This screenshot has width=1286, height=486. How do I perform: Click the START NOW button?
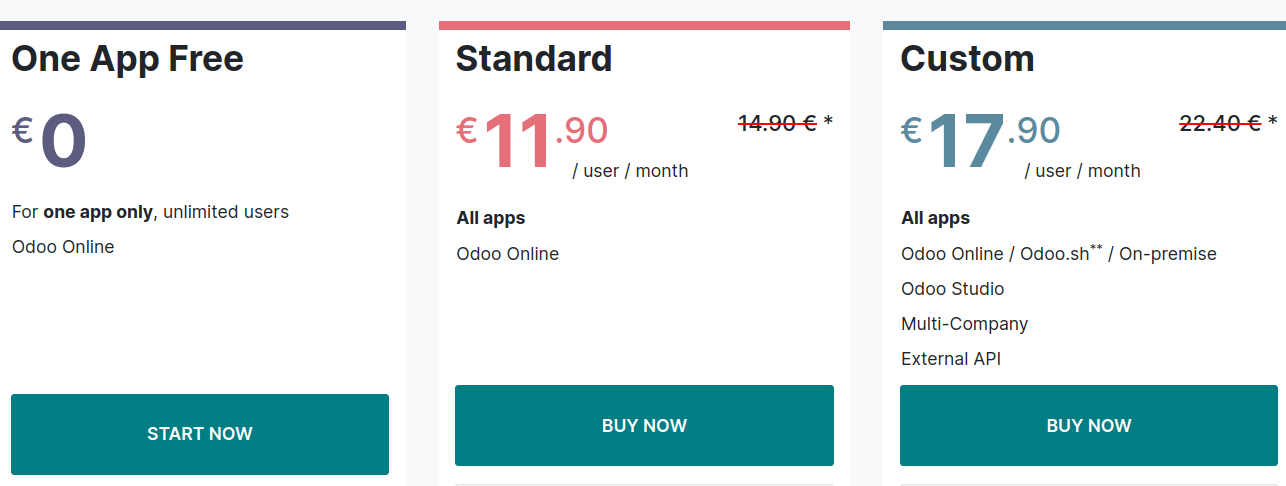point(200,434)
